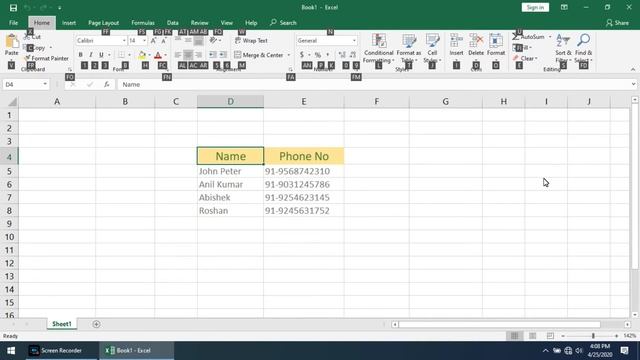Image resolution: width=640 pixels, height=360 pixels.
Task: Switch to the Formulas tab
Action: 143,23
